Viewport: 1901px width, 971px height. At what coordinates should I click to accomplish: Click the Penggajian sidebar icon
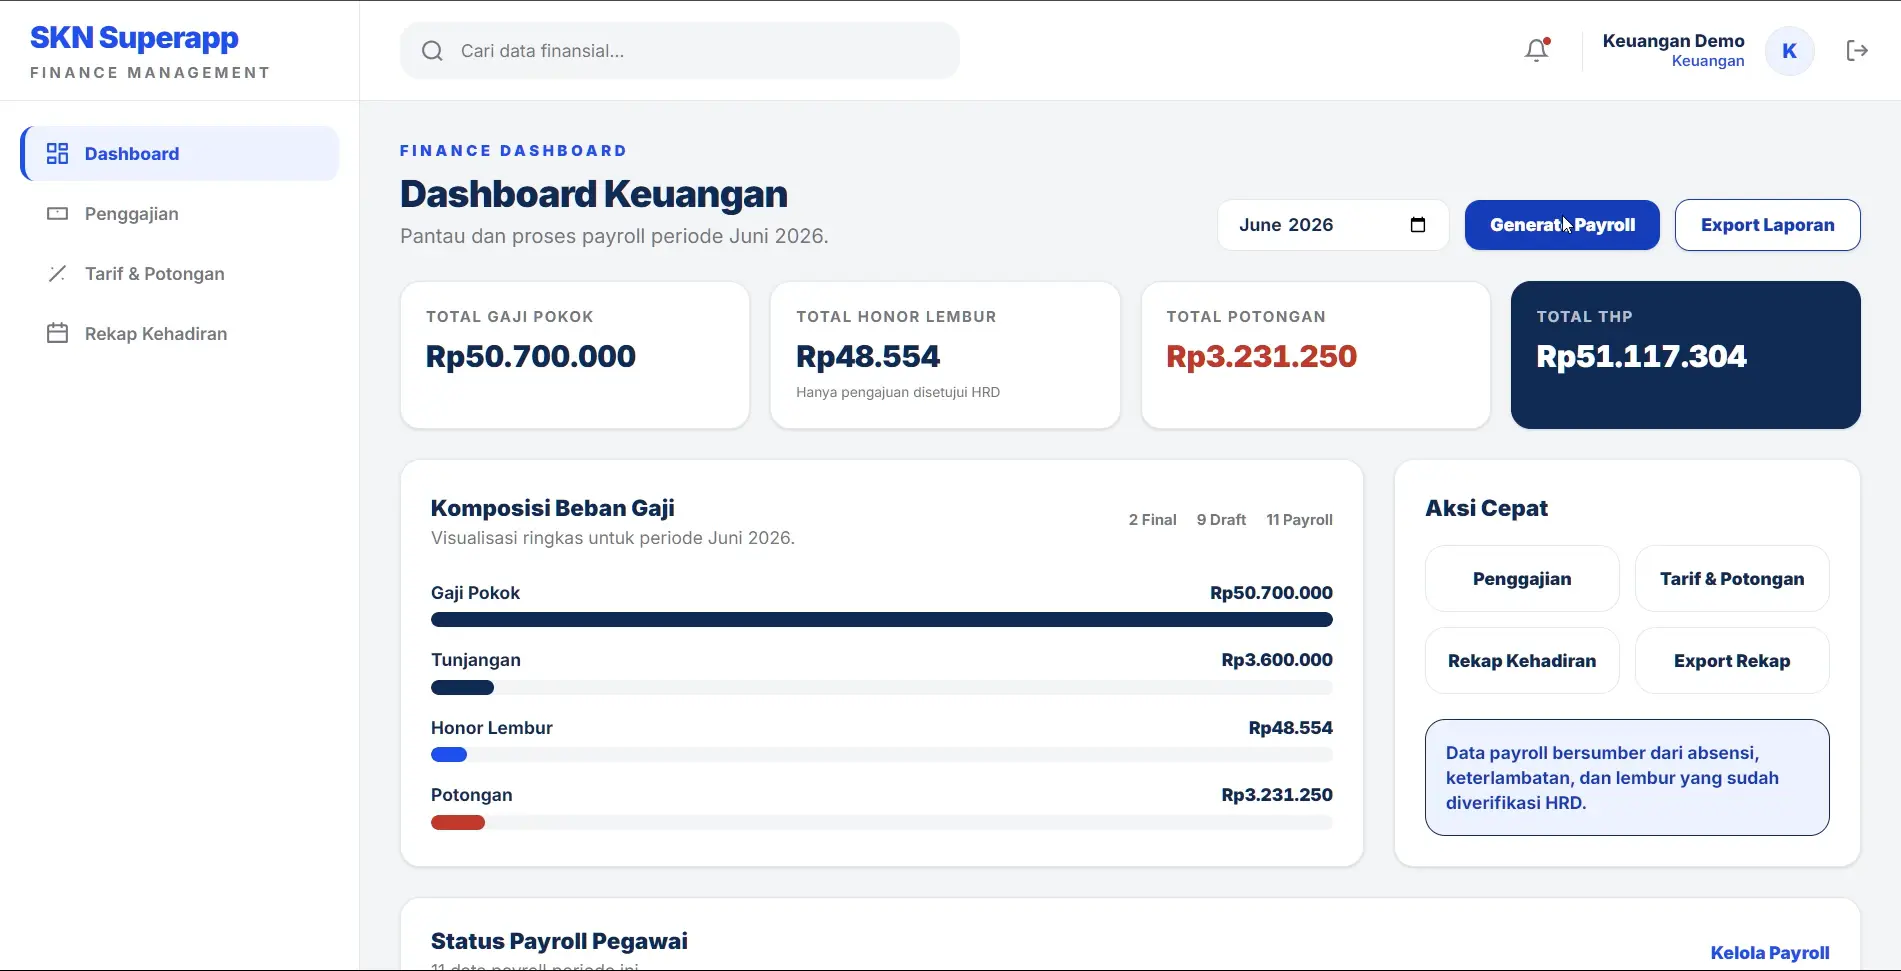coord(58,213)
